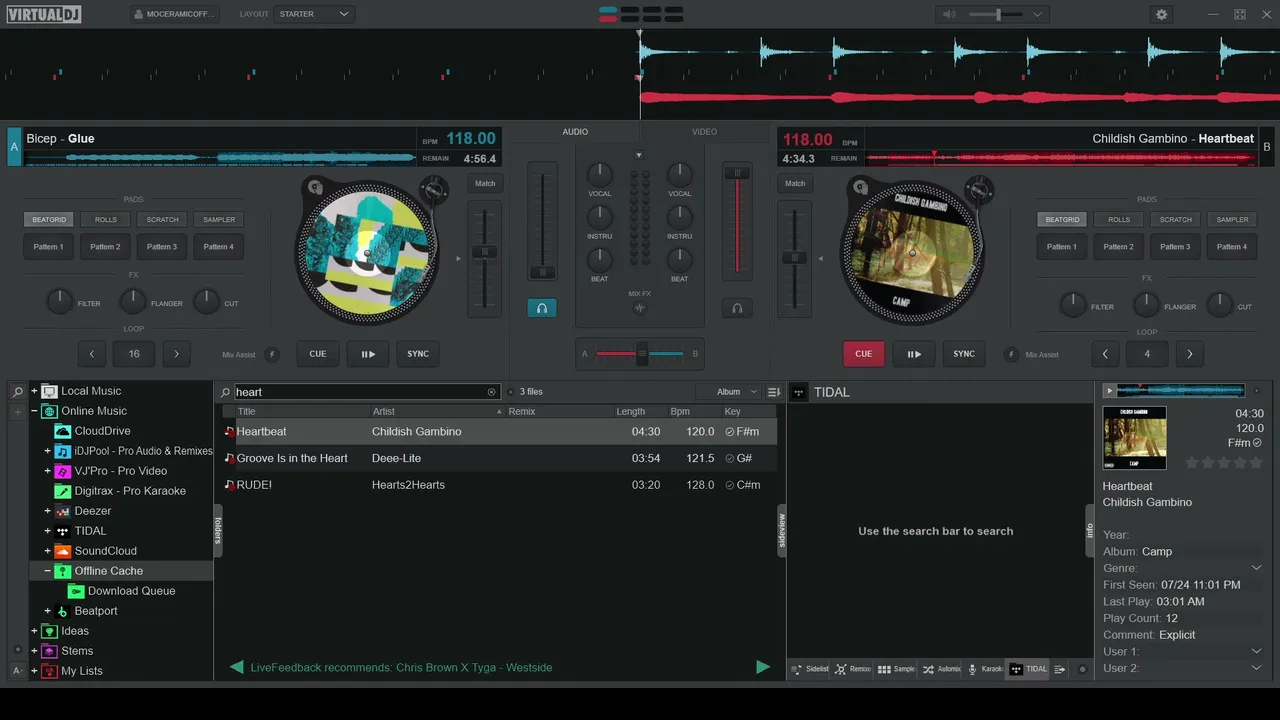Image resolution: width=1280 pixels, height=720 pixels.
Task: Open the CloudDrive folder
Action: [x=102, y=431]
